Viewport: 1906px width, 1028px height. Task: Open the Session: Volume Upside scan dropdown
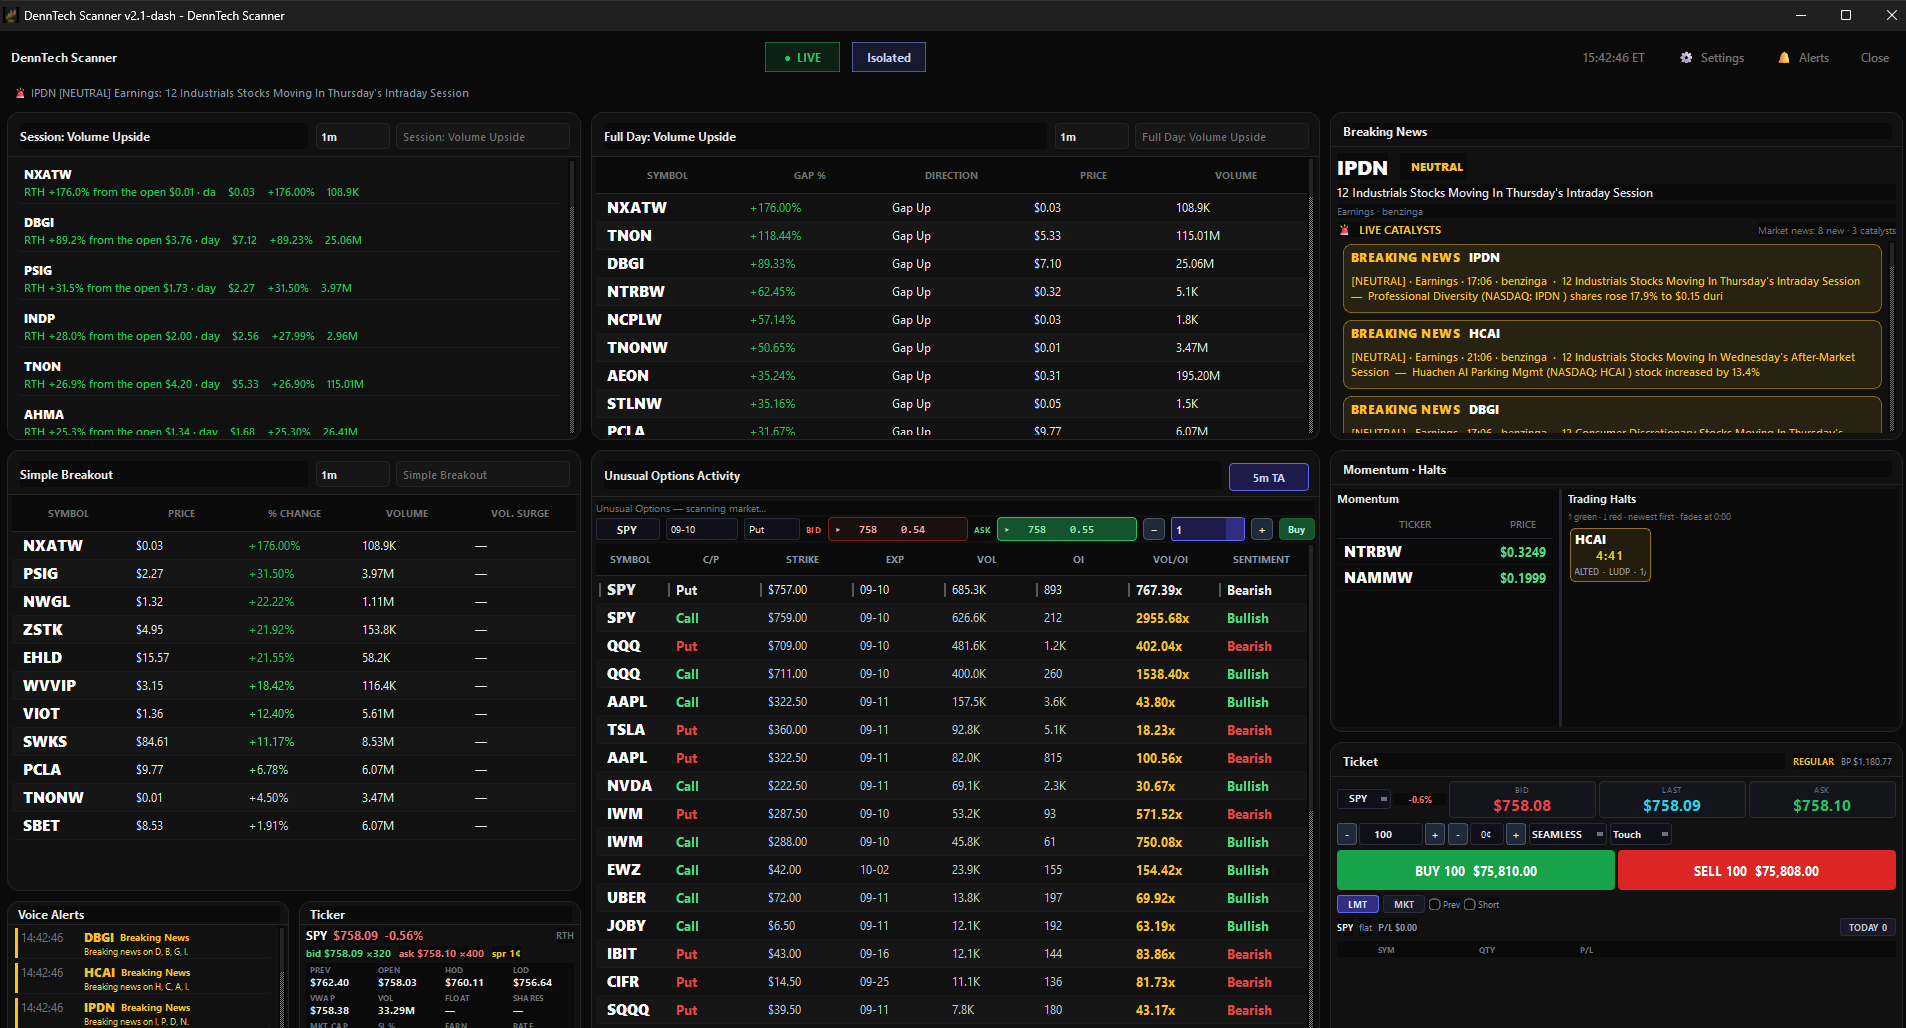point(483,137)
